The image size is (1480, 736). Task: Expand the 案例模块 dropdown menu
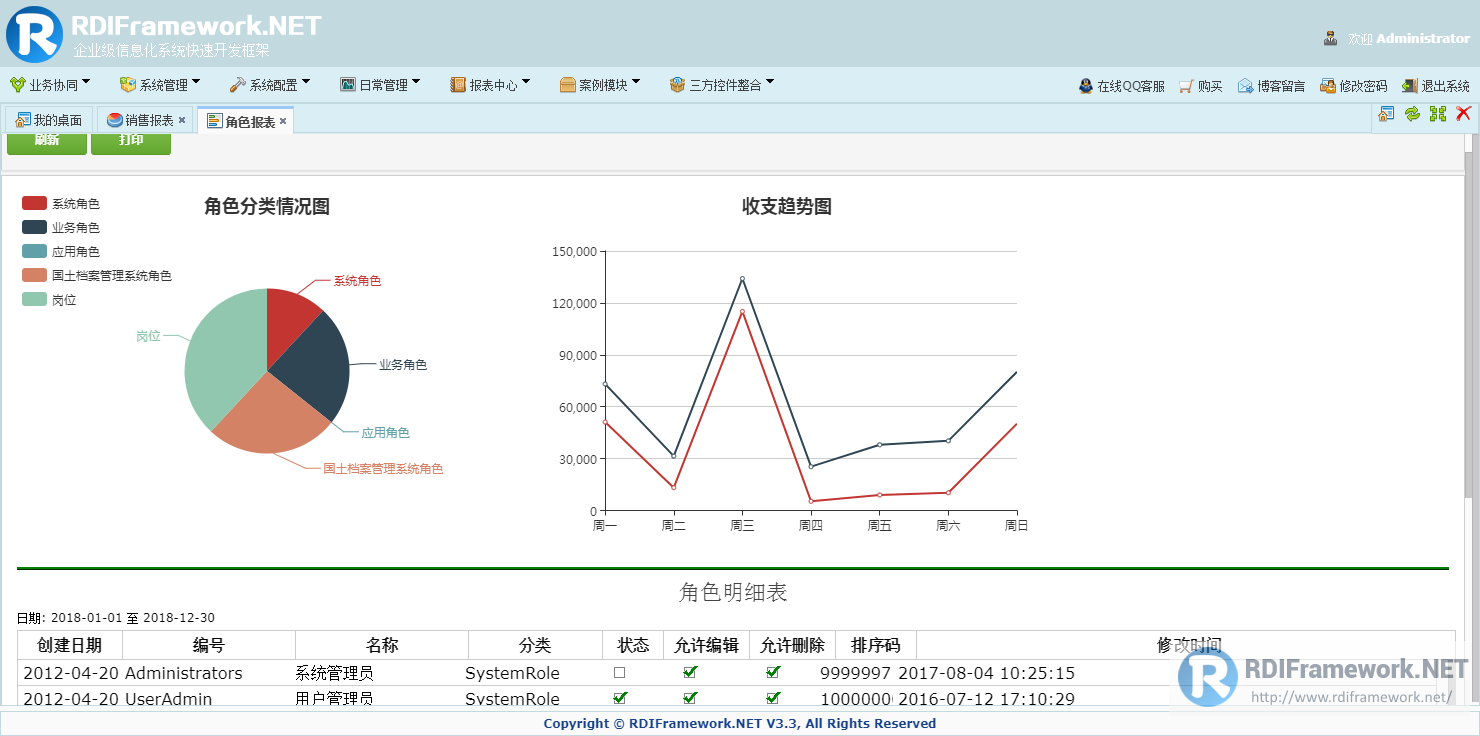coord(600,85)
